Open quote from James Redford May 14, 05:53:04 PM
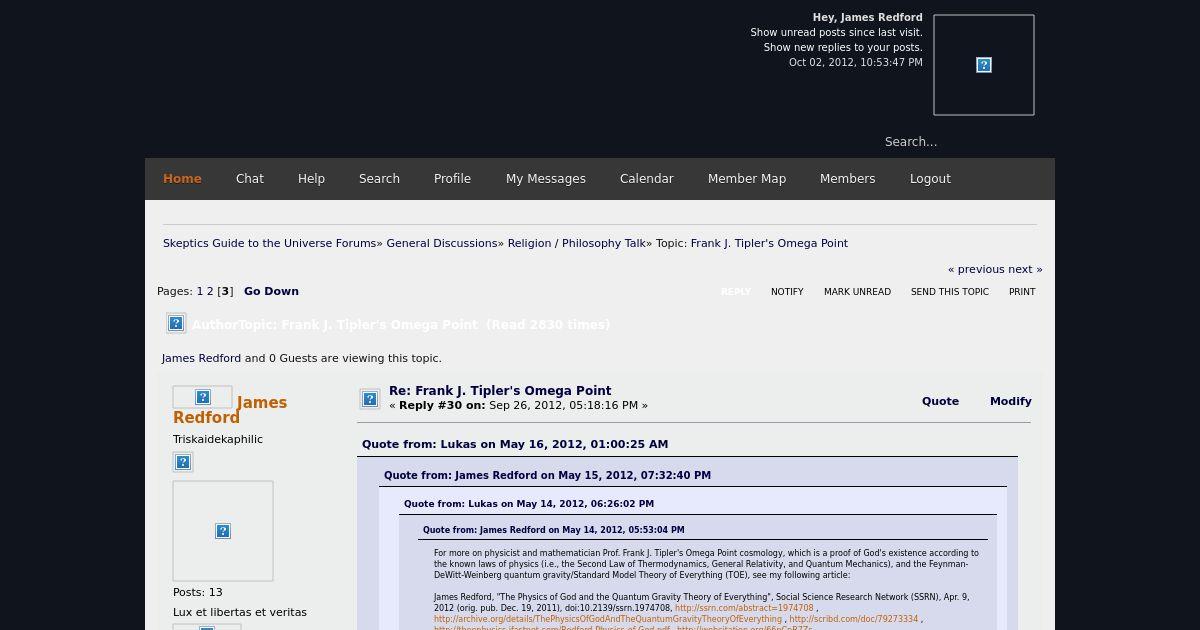This screenshot has width=1200, height=630. point(554,530)
